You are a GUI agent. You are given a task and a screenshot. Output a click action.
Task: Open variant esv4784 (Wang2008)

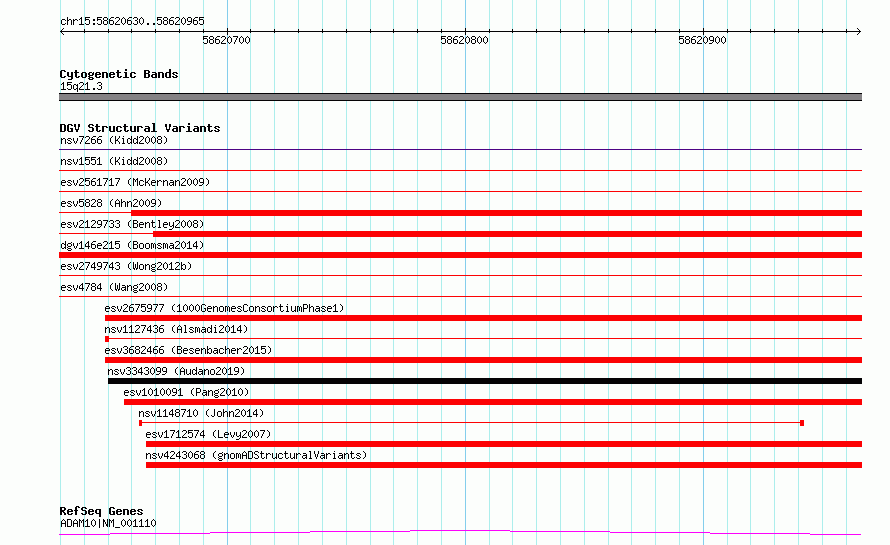click(x=114, y=287)
